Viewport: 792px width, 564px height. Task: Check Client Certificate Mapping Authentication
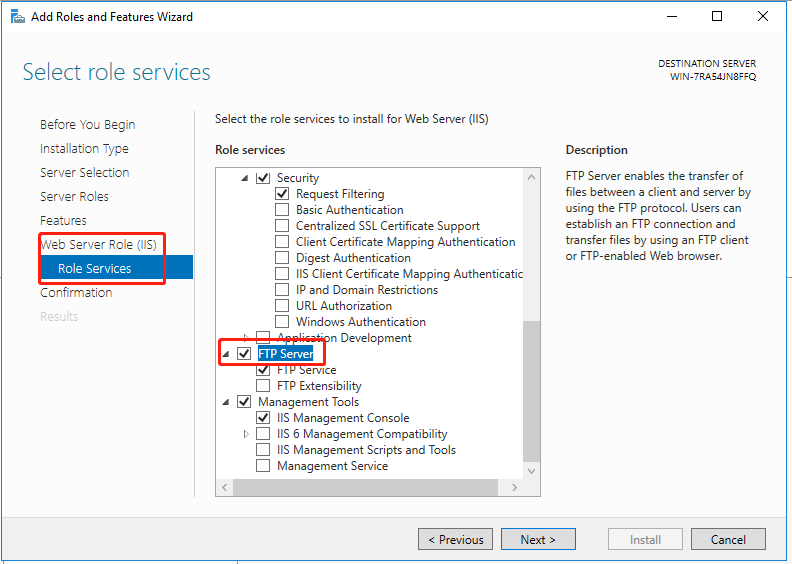[x=282, y=242]
